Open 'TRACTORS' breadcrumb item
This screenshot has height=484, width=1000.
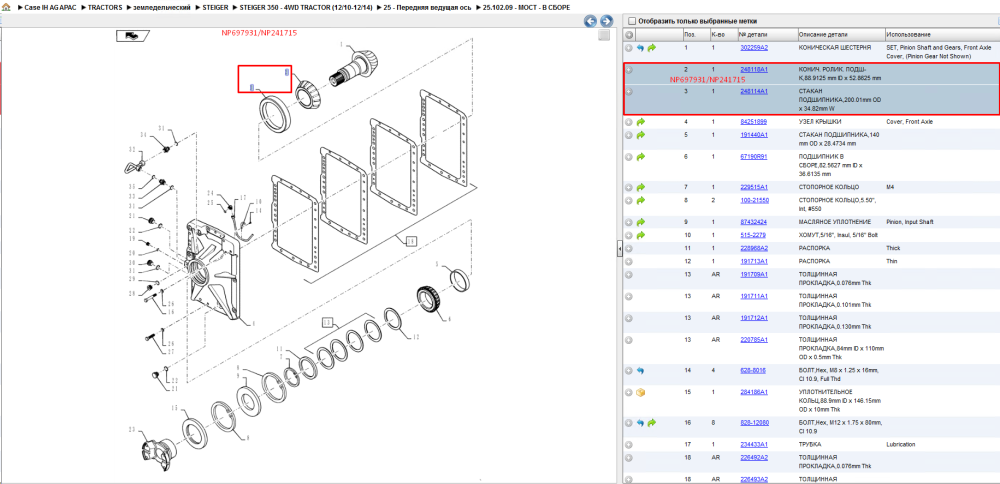105,7
